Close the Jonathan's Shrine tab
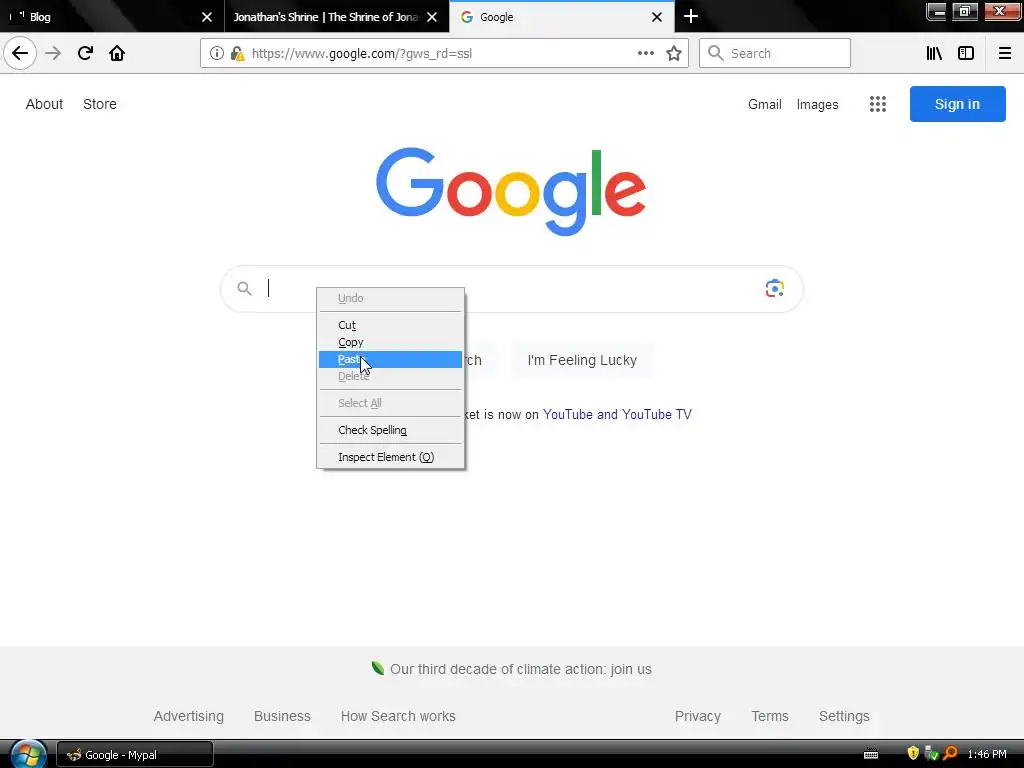 [x=432, y=17]
